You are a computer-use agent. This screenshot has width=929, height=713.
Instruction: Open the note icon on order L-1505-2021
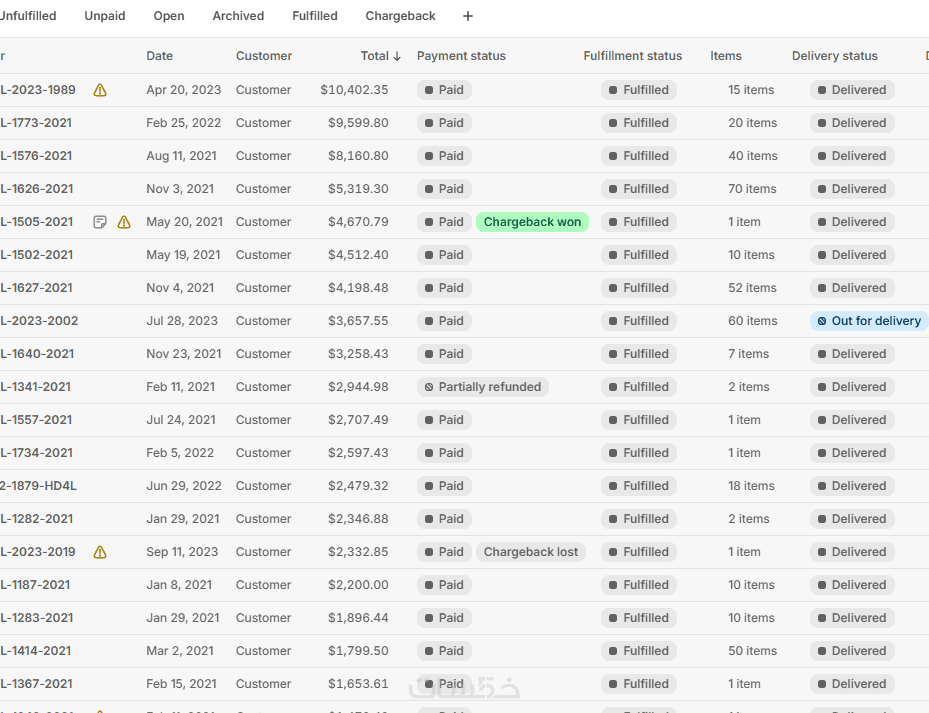pos(100,222)
